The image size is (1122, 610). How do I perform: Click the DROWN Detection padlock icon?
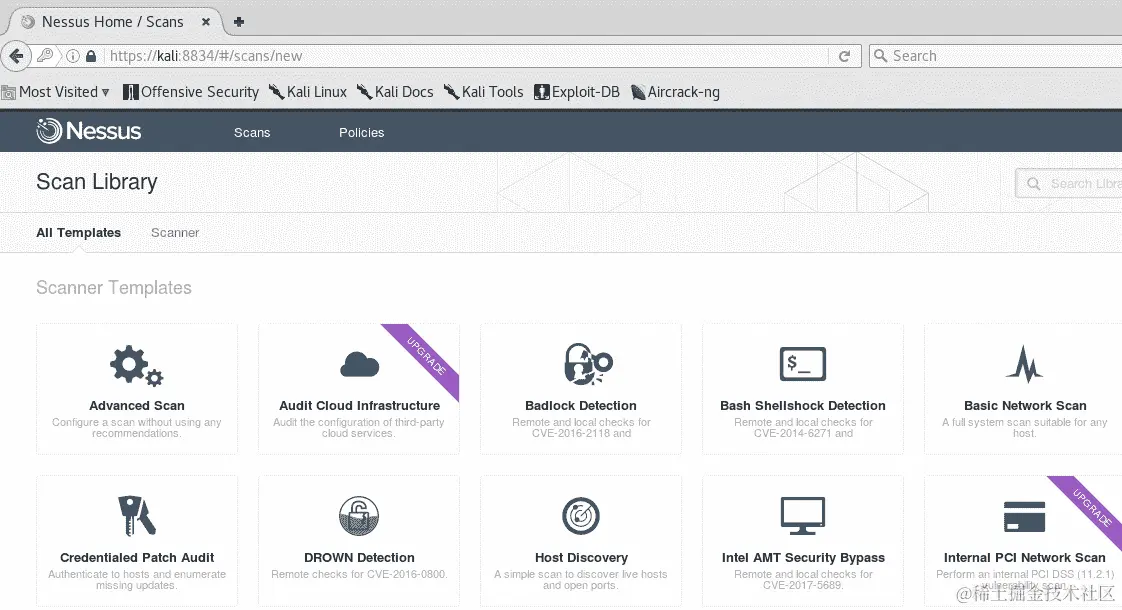pos(358,515)
